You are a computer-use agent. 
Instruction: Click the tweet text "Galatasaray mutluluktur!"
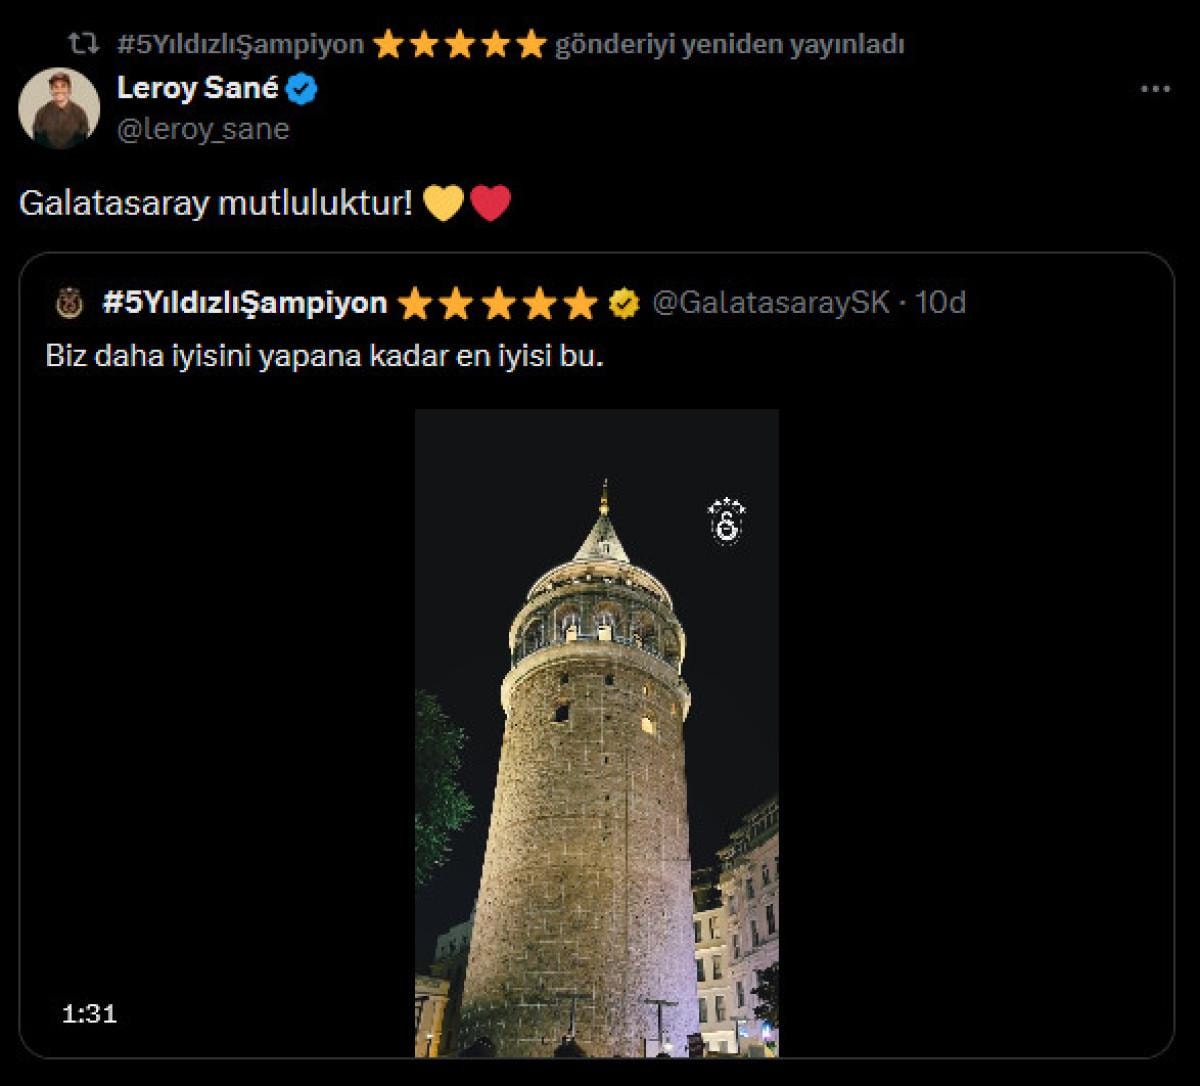click(x=215, y=204)
